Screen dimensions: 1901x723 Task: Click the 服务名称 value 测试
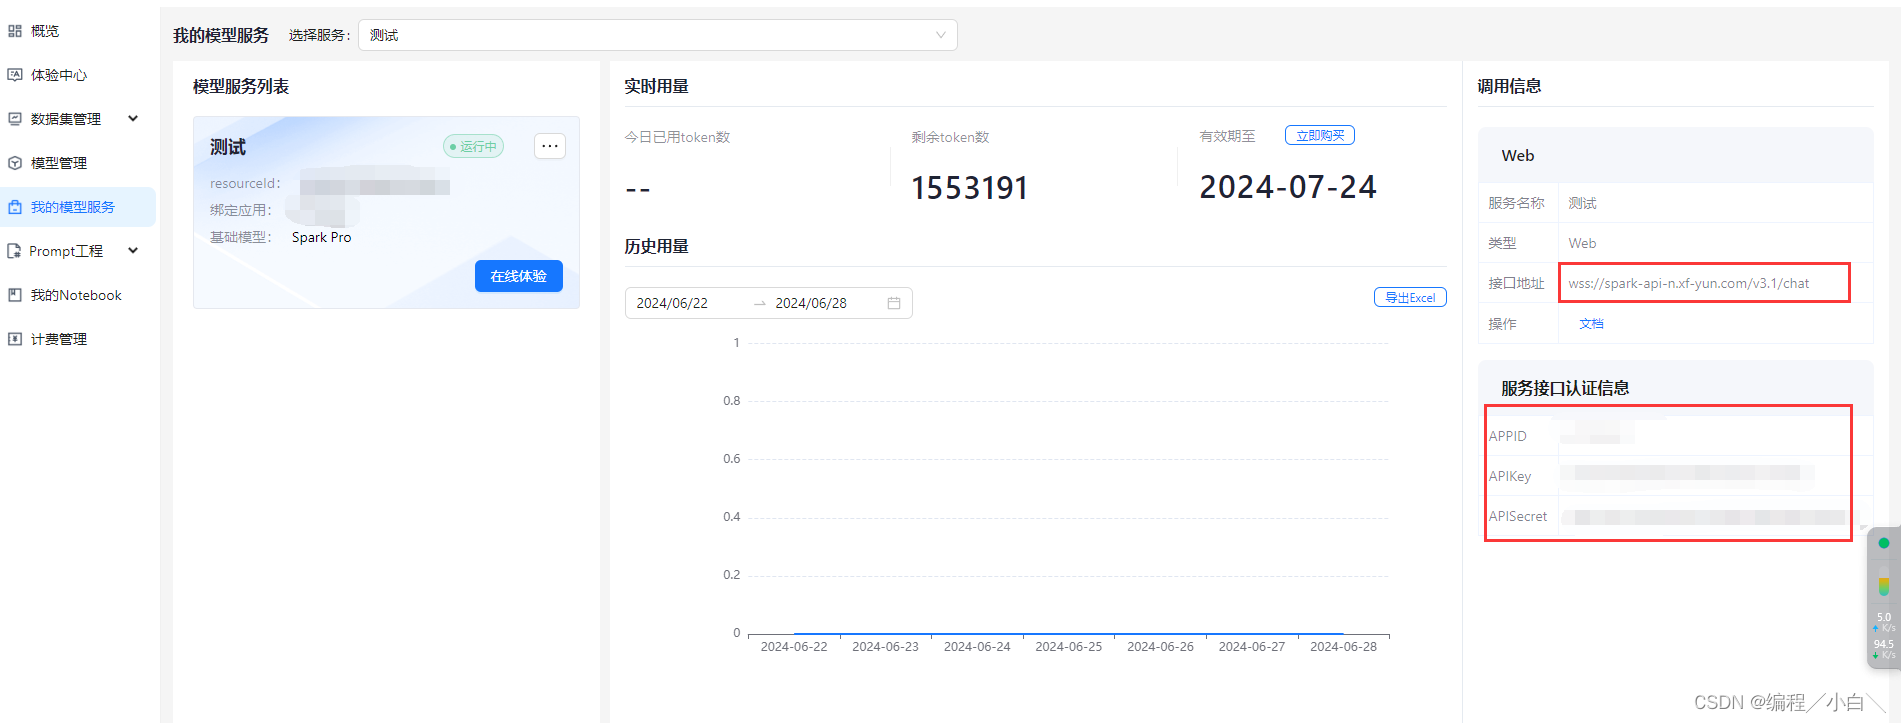1582,203
